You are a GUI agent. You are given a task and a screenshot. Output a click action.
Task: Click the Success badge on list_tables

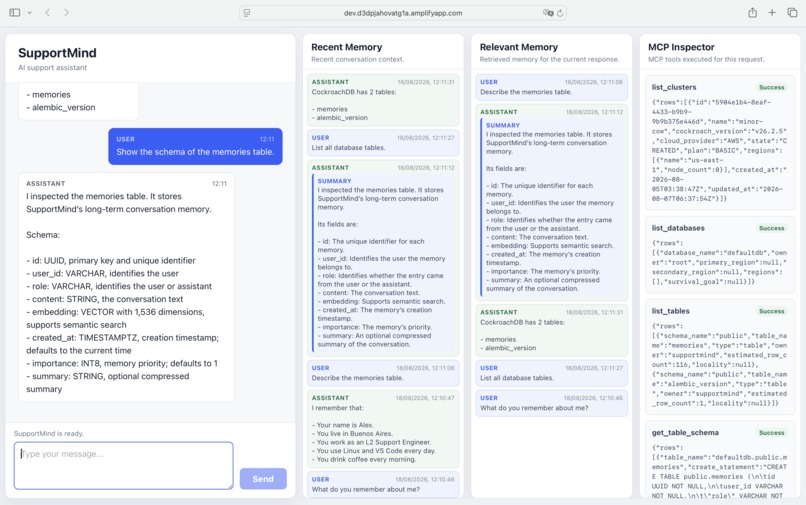(x=772, y=312)
